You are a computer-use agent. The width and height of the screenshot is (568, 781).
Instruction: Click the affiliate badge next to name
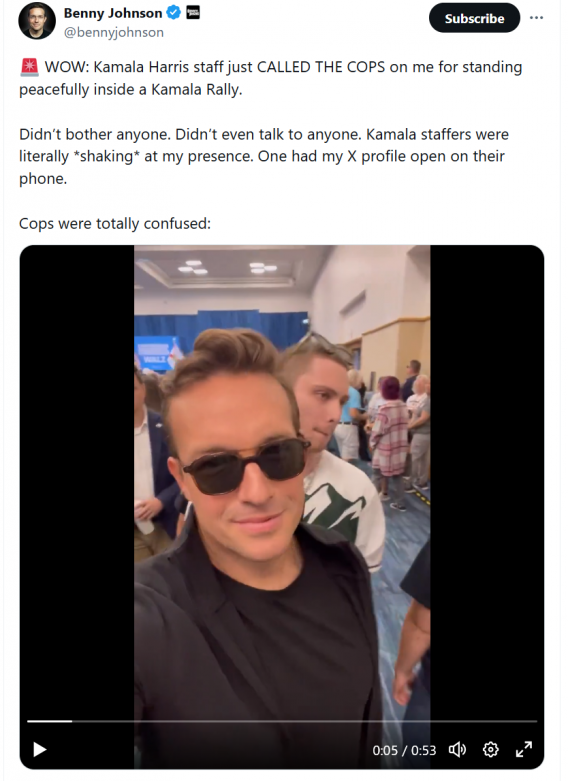coord(193,12)
